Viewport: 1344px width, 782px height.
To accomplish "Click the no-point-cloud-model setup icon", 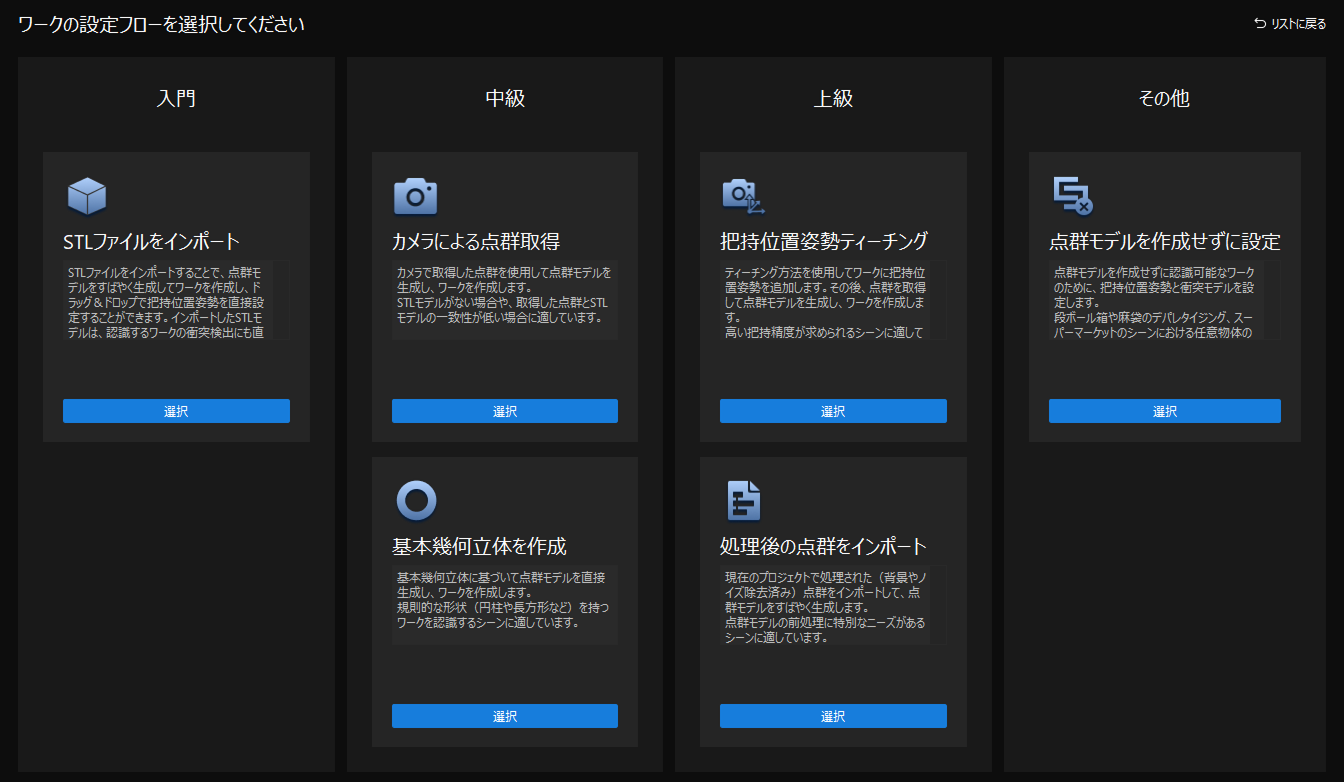I will pos(1072,196).
